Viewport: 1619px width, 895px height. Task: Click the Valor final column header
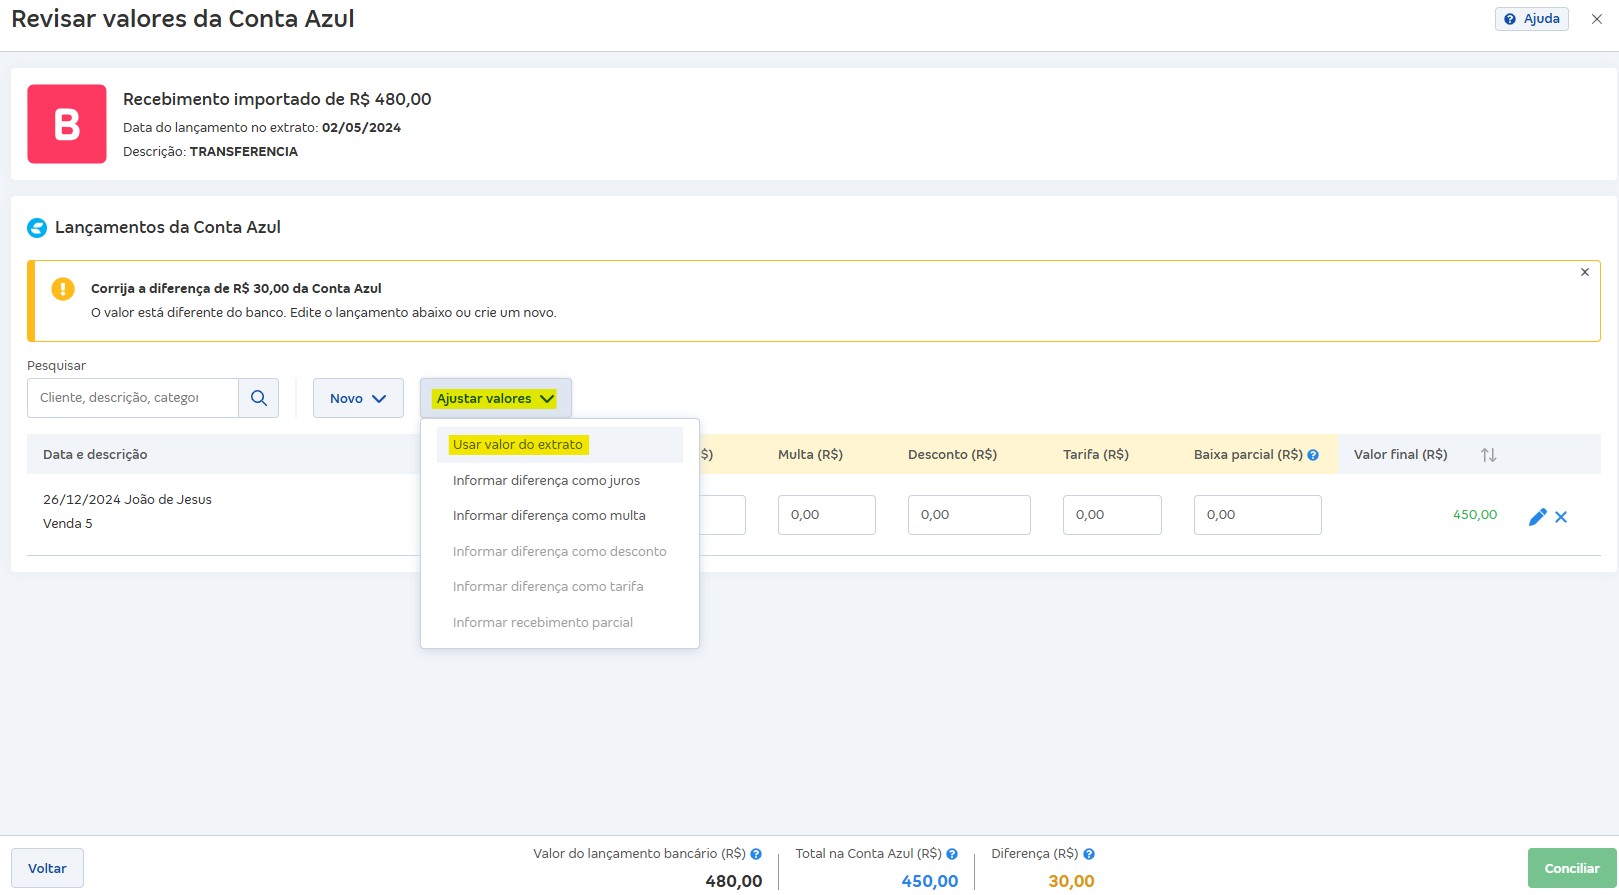(x=1400, y=455)
